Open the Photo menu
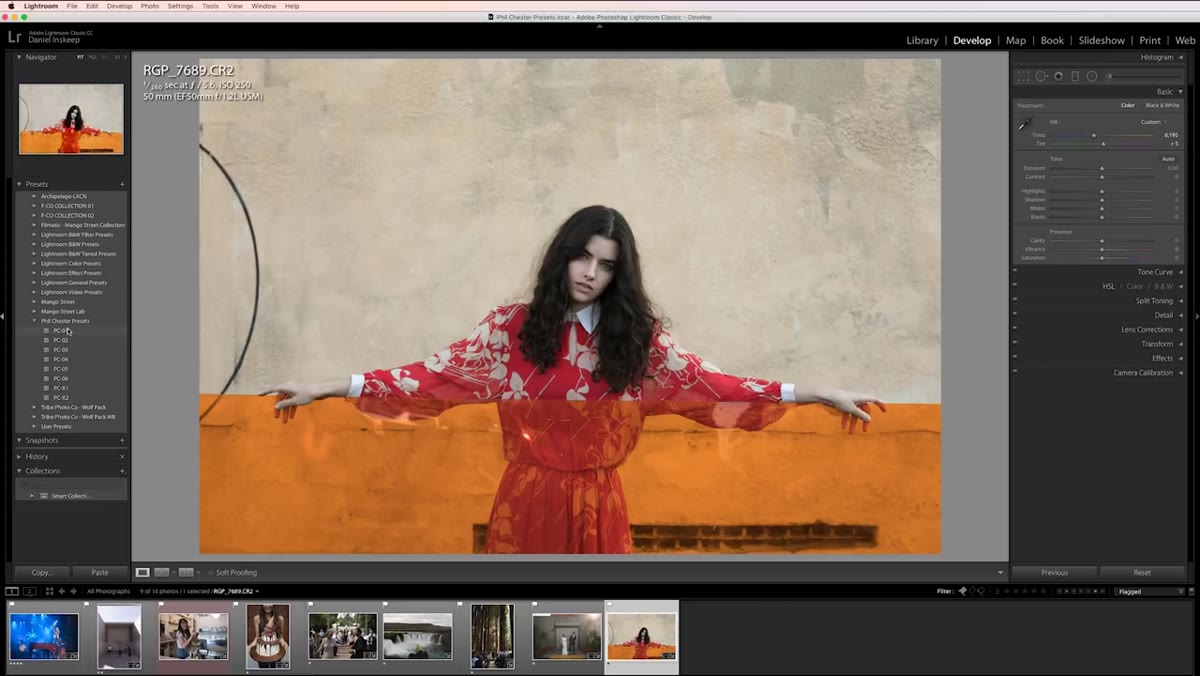The height and width of the screenshot is (676, 1200). click(150, 6)
